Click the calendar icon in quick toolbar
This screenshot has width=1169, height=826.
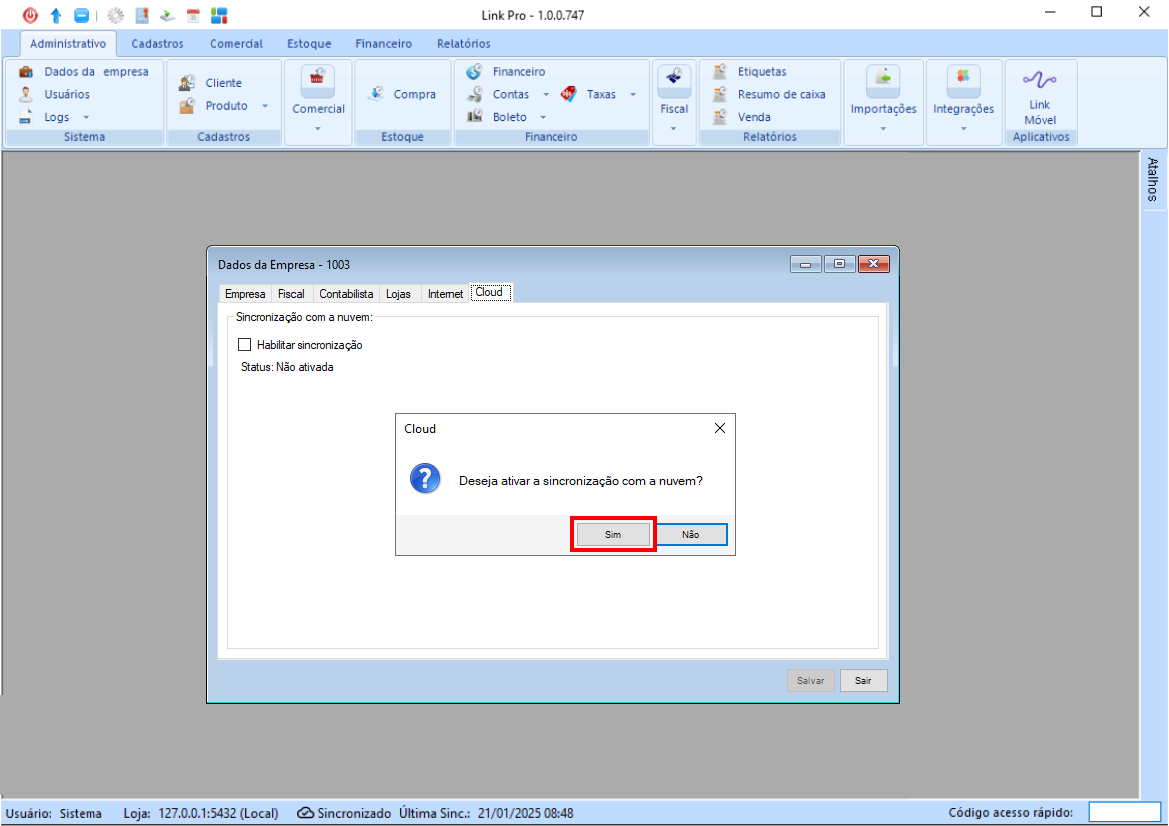(193, 15)
